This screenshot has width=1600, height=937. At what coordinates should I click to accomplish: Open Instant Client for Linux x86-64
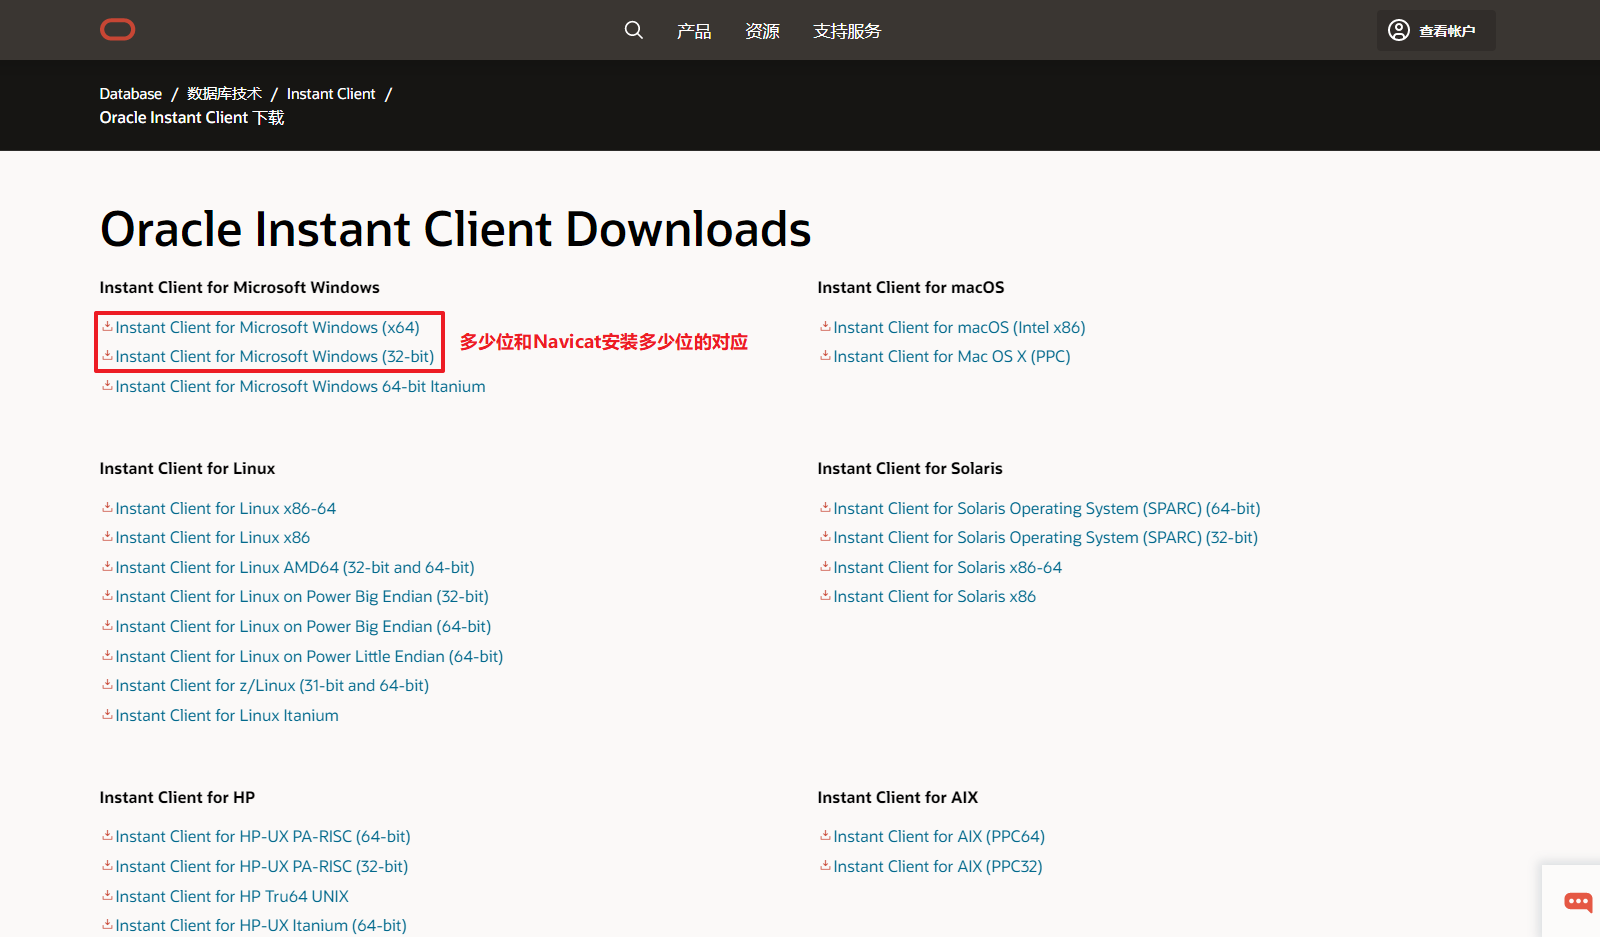226,509
